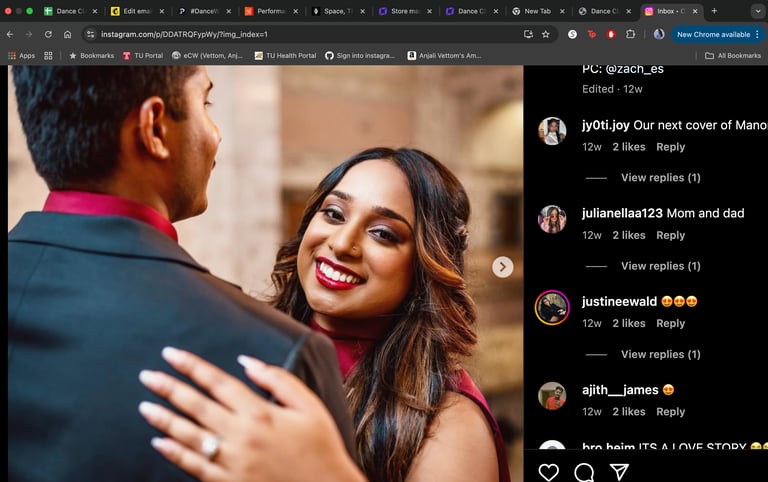Close the Inbox tab
Image resolution: width=768 pixels, height=482 pixels.
tap(695, 11)
